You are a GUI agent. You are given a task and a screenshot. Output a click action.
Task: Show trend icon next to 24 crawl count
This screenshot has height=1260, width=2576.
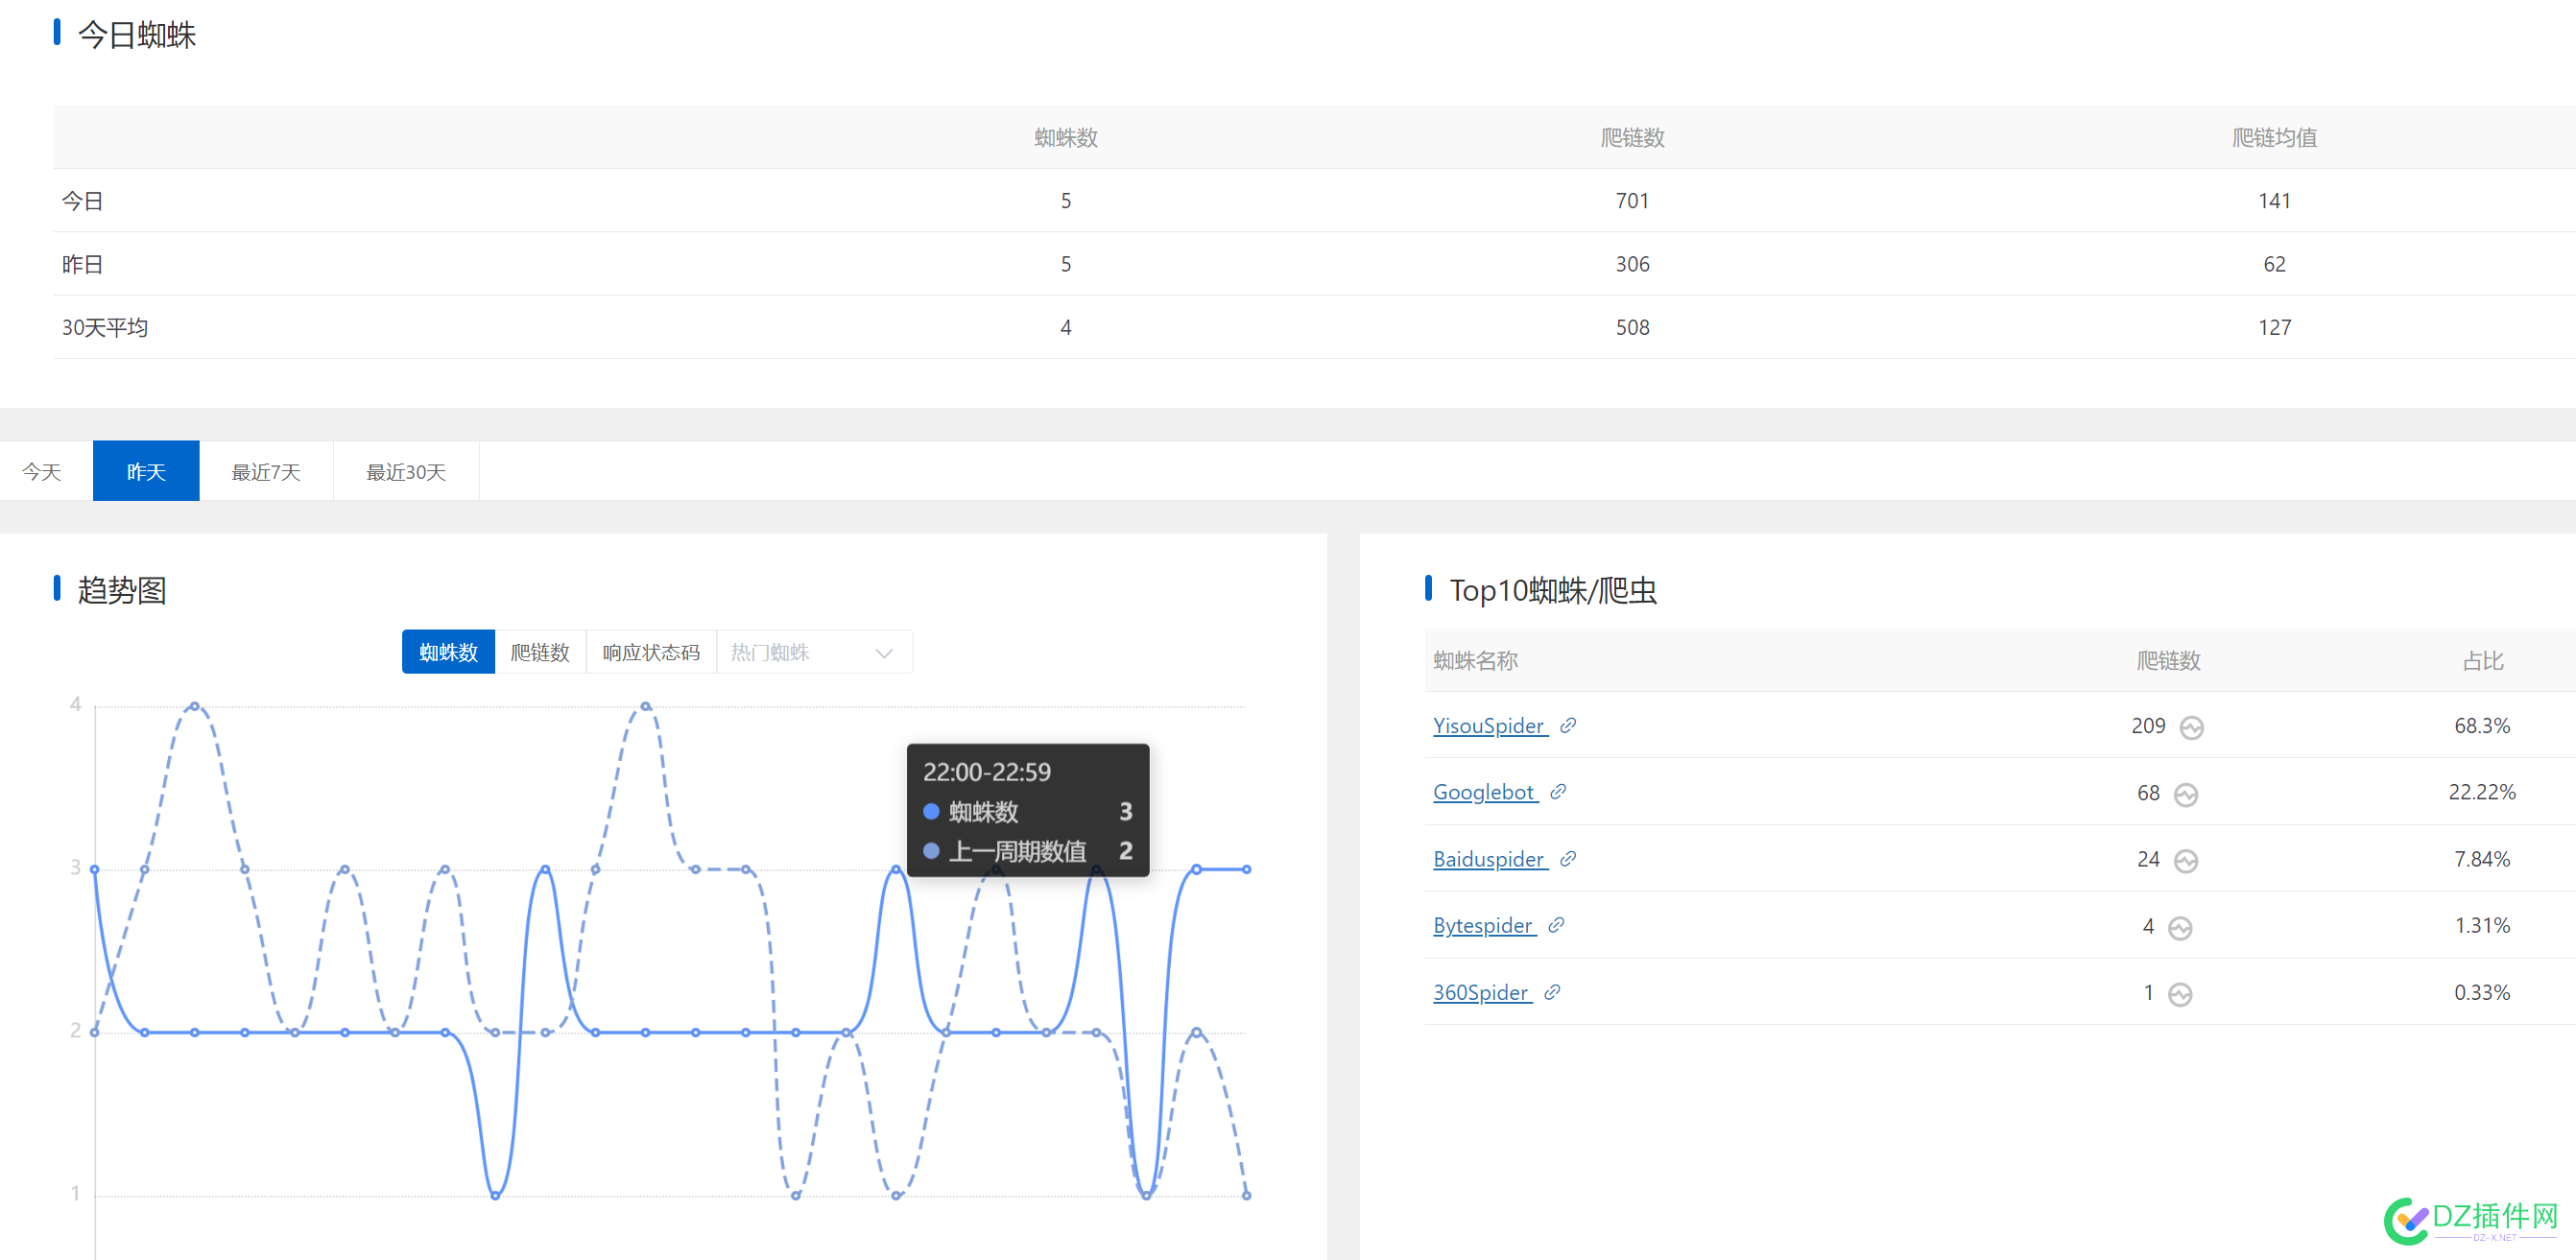tap(2186, 860)
